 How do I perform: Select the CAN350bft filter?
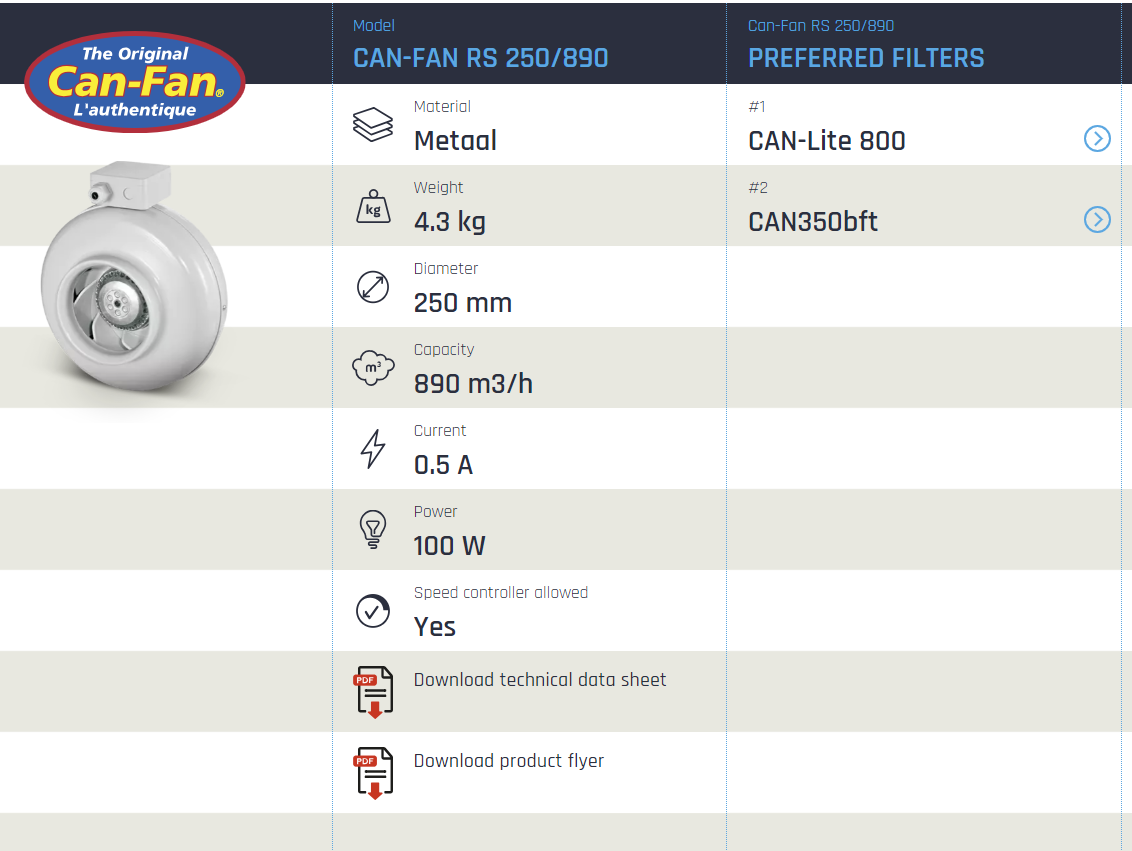pyautogui.click(x=813, y=222)
